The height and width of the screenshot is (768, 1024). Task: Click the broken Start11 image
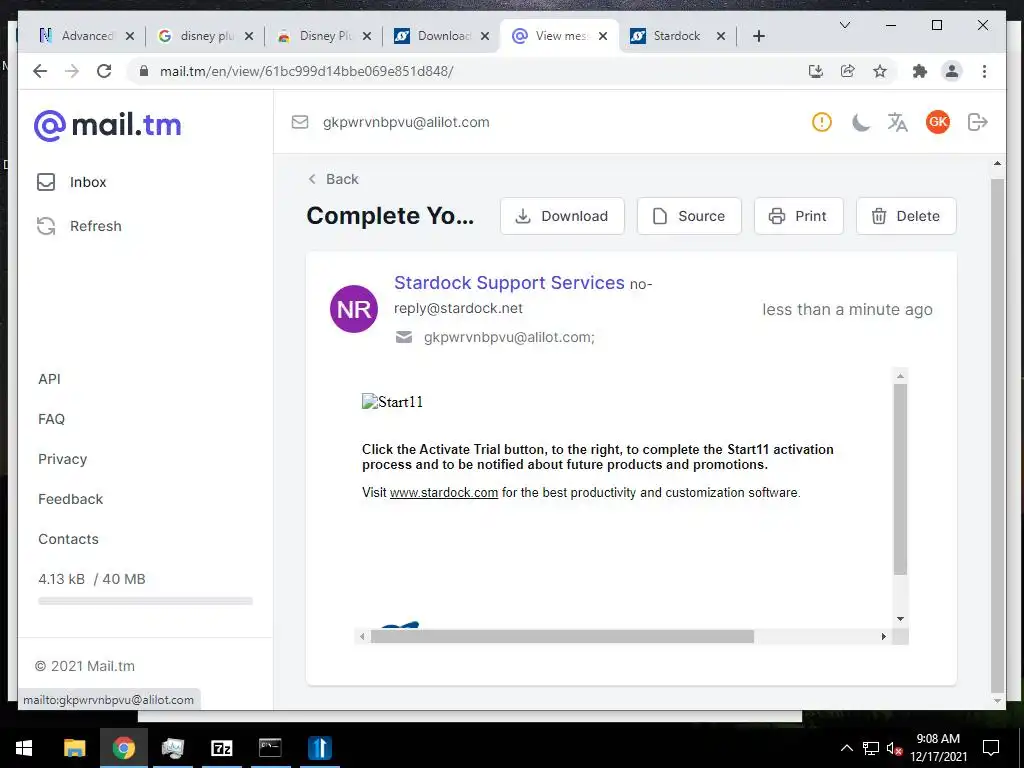coord(392,402)
